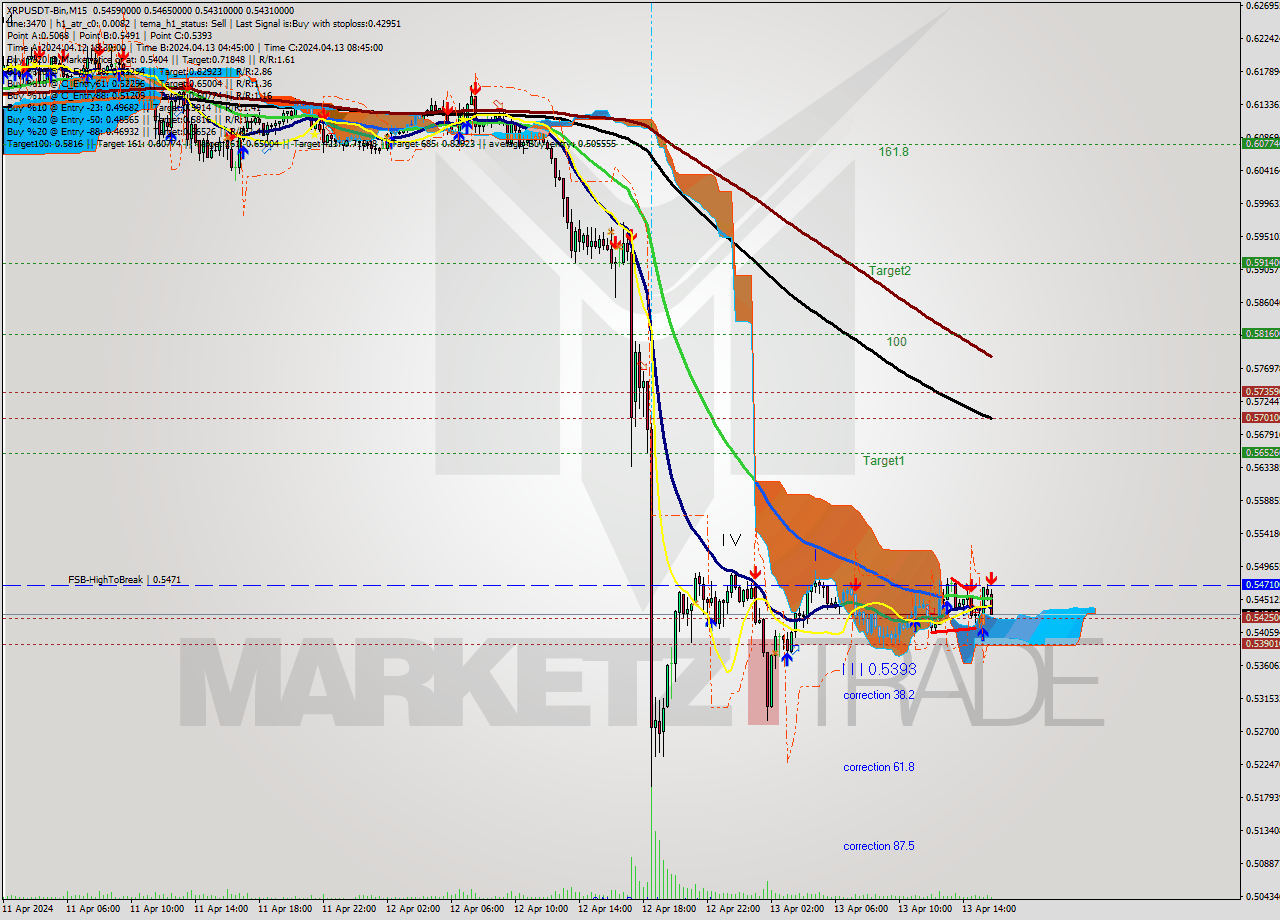Click the red 0.5735 price tag

(1259, 392)
